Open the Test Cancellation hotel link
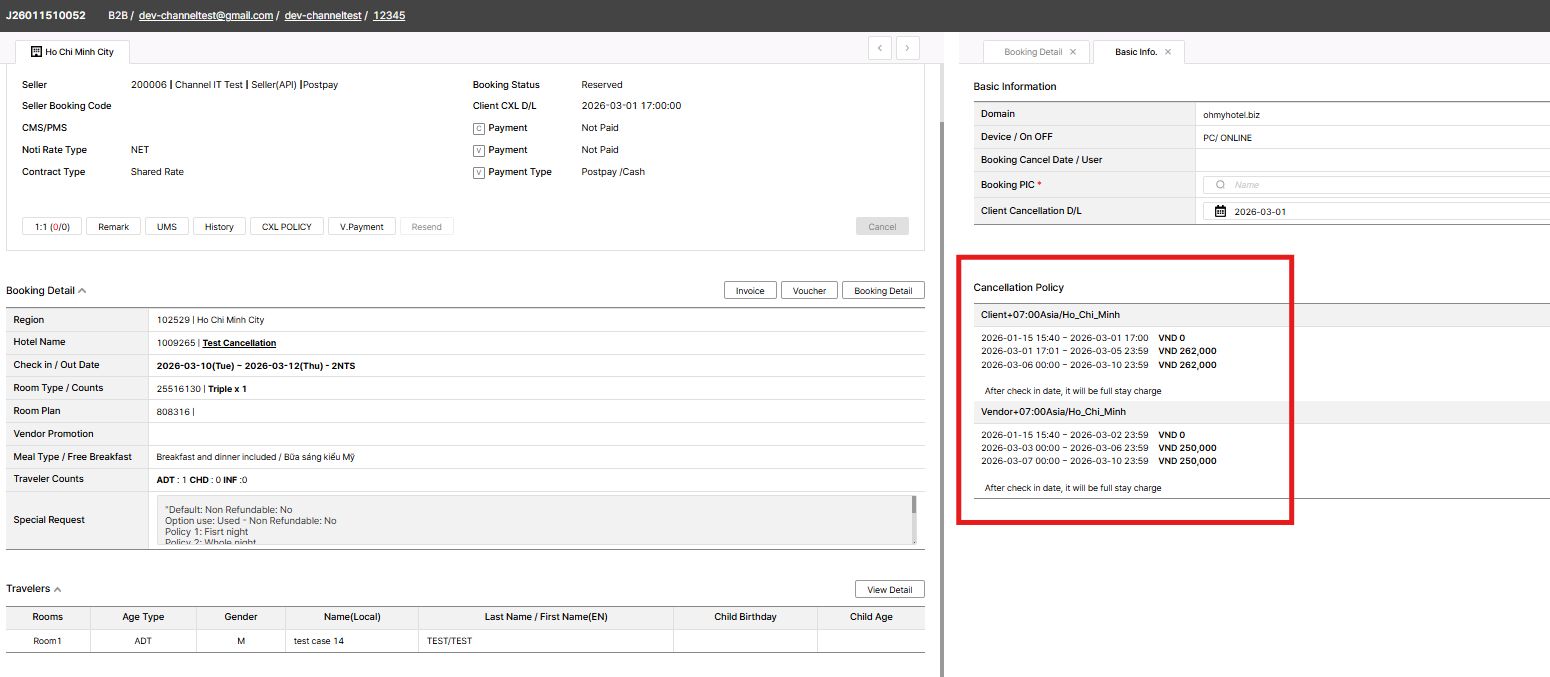The width and height of the screenshot is (1550, 677). (x=239, y=343)
